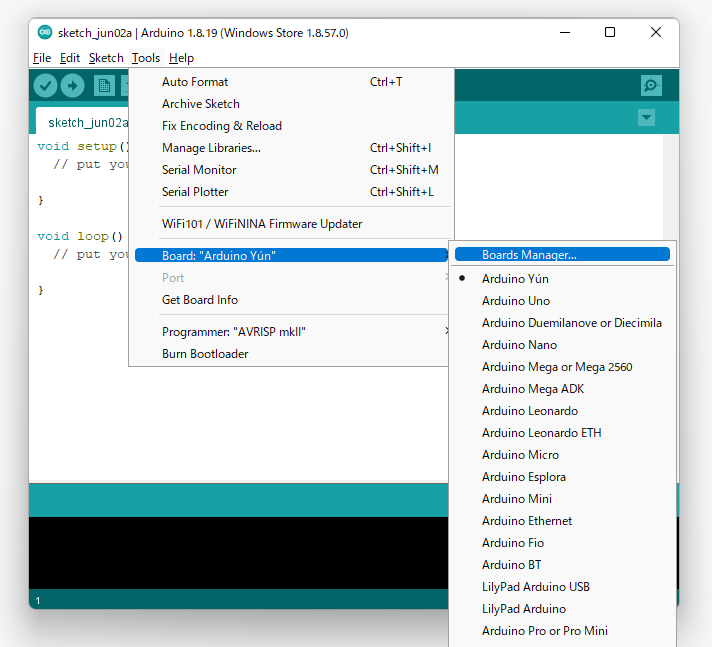Maximize the Arduino IDE window

[610, 32]
